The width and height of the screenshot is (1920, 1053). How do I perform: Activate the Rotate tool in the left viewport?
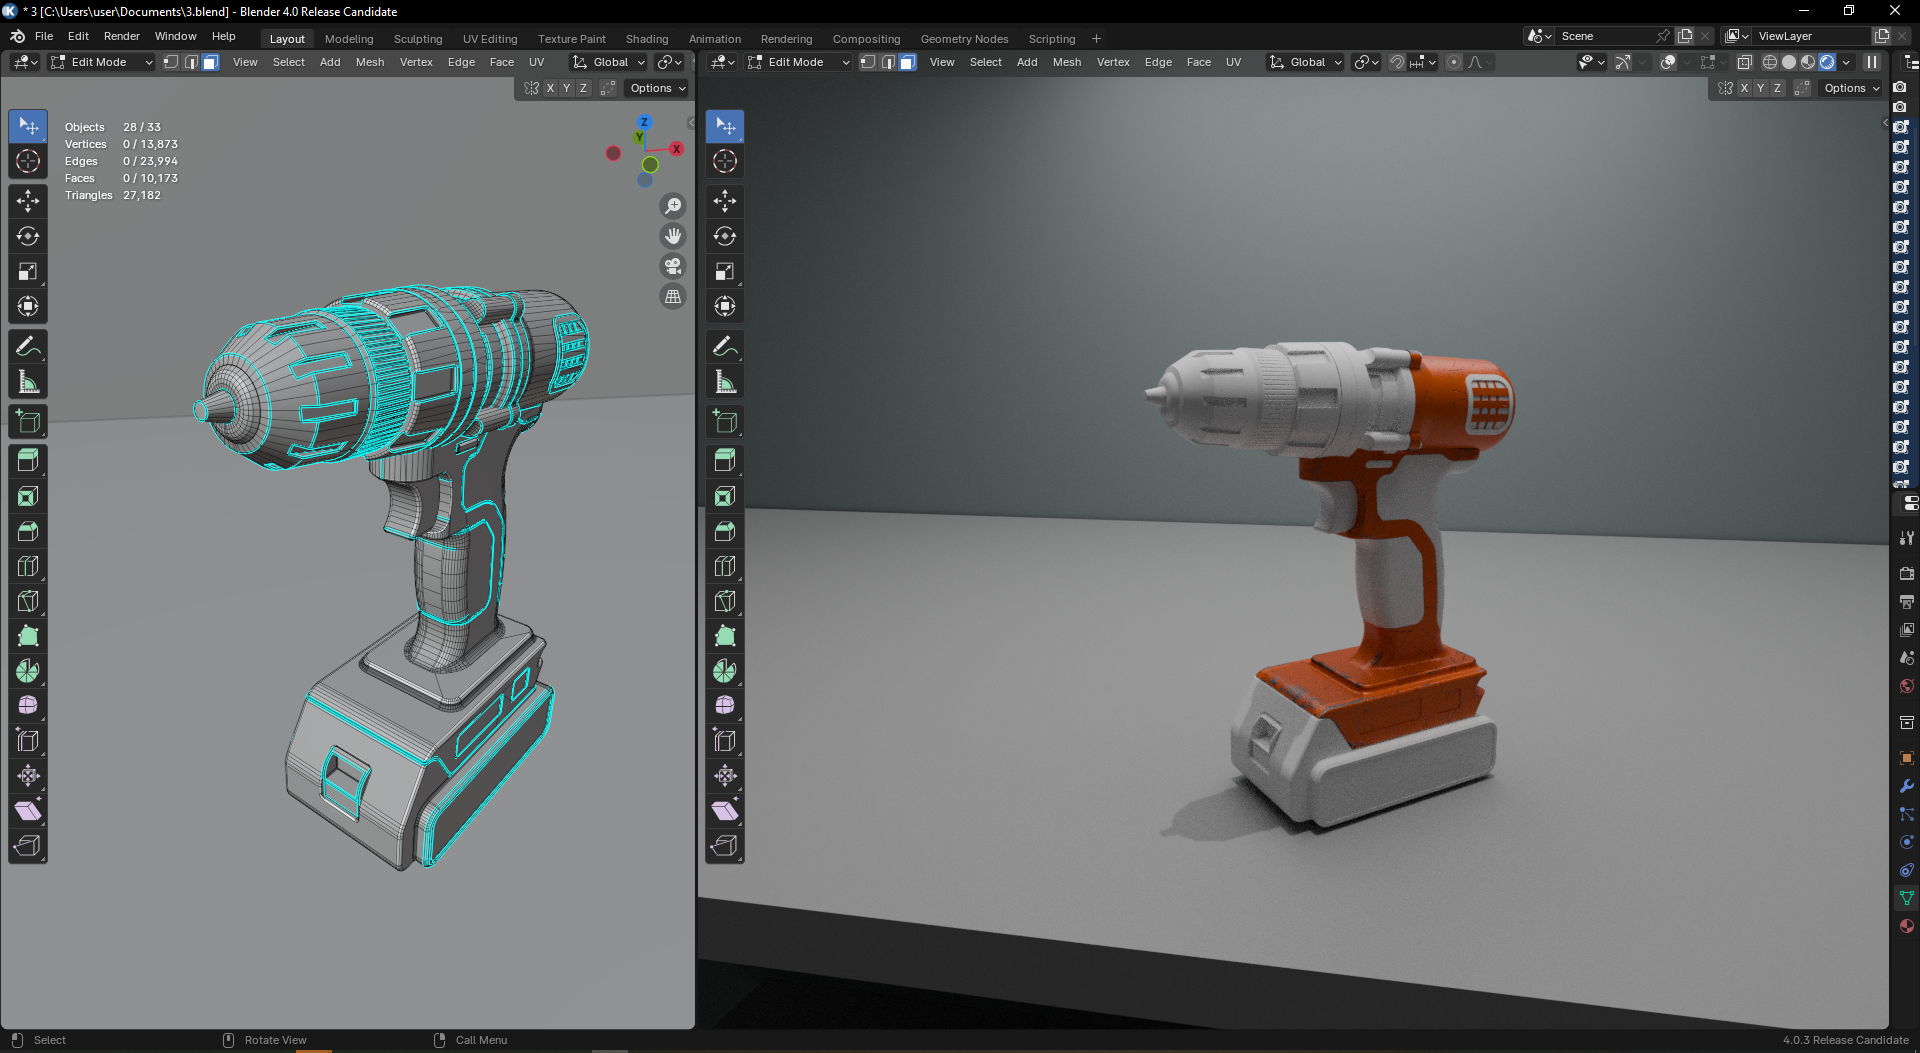[x=28, y=236]
